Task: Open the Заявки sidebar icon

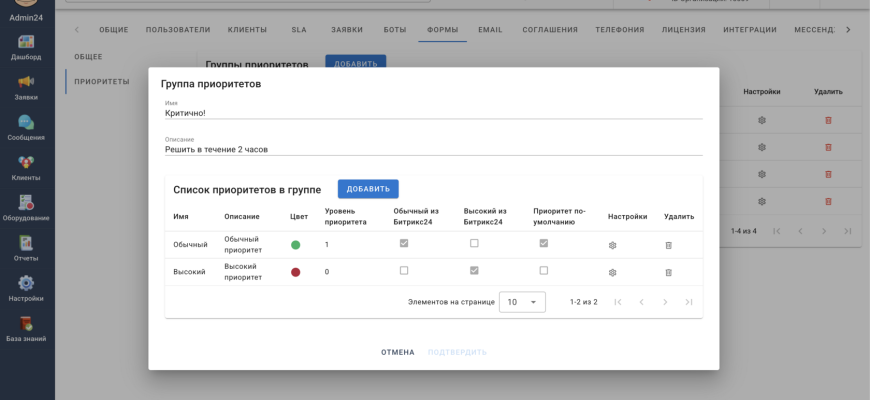Action: pyautogui.click(x=26, y=84)
